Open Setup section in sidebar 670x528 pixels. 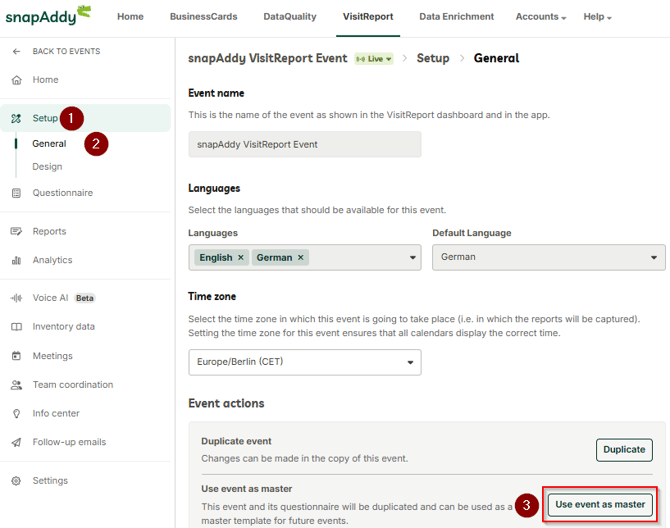tap(85, 118)
